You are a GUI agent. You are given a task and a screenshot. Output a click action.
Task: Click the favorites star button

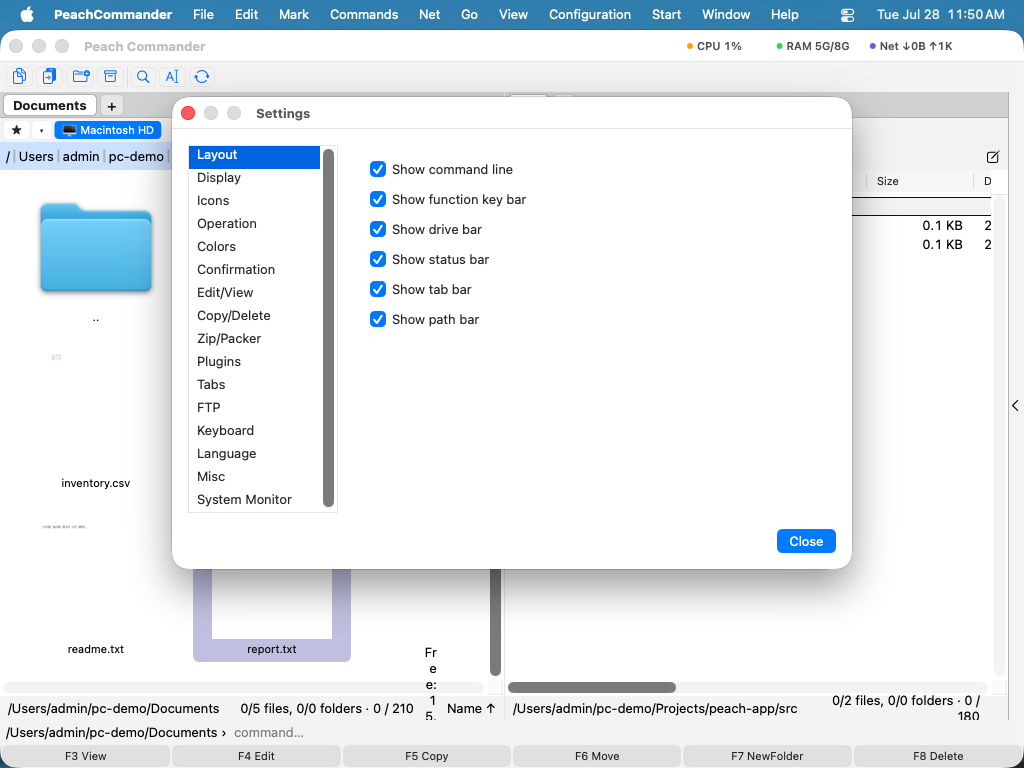point(17,130)
